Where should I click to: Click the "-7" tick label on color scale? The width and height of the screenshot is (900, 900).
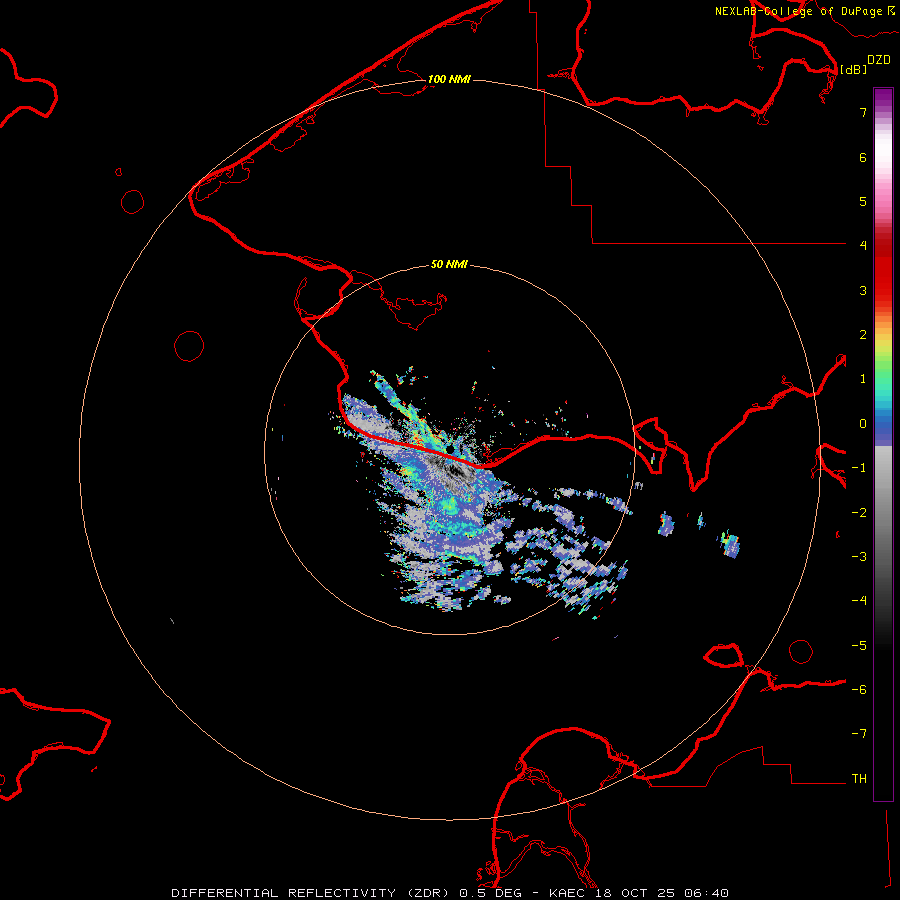pos(859,734)
